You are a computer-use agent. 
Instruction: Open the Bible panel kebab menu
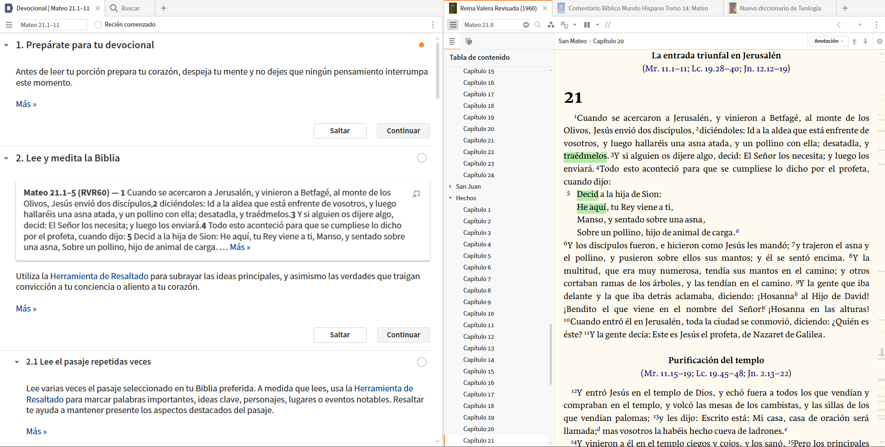(877, 25)
